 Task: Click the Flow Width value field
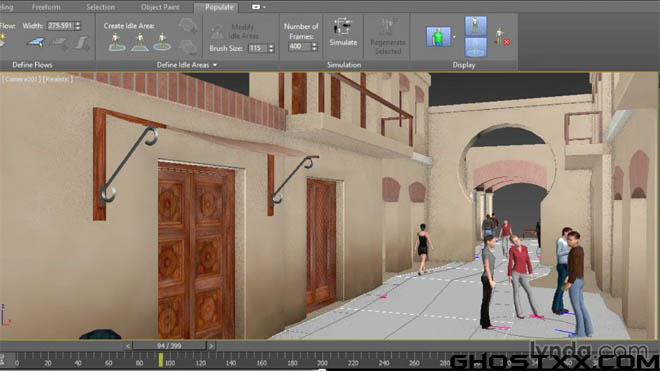(60, 26)
